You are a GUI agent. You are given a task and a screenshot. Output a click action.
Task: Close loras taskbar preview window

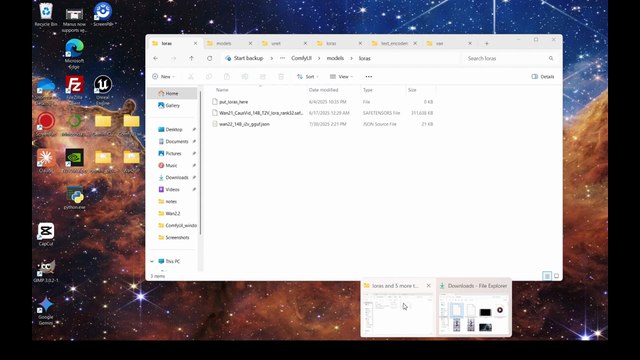click(428, 286)
